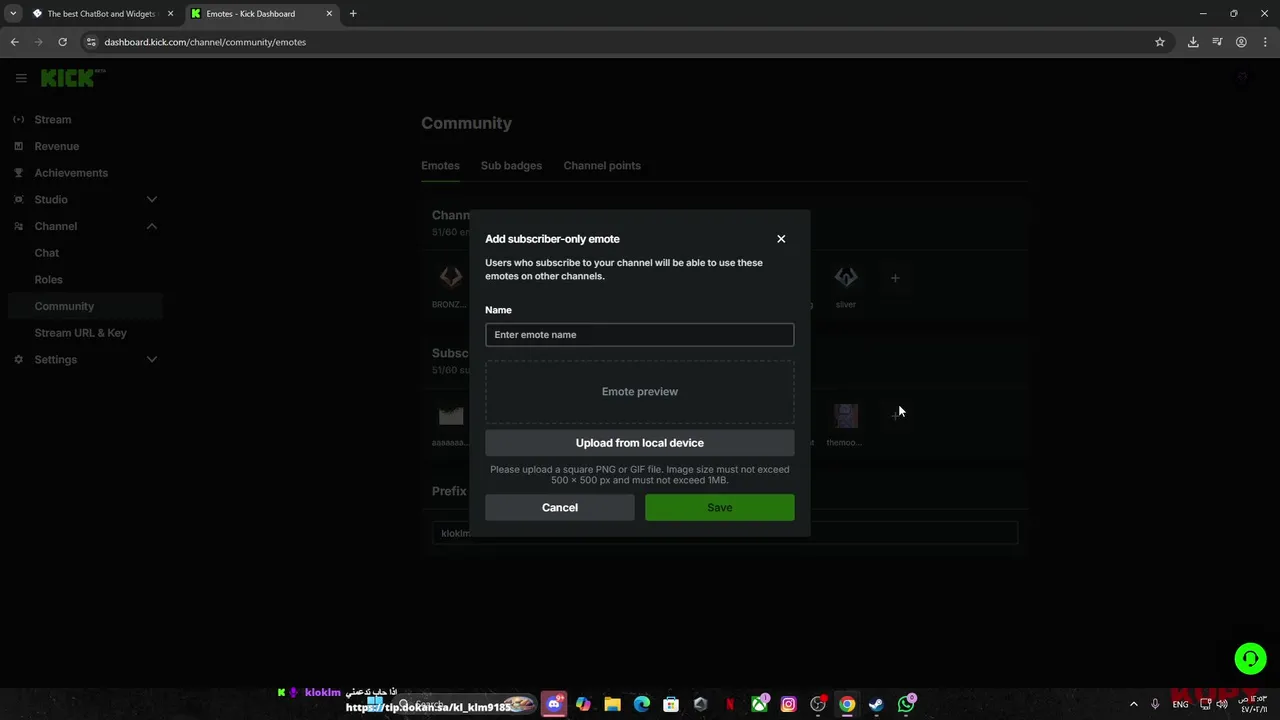
Task: Bookmark this page with star icon
Action: point(1160,42)
